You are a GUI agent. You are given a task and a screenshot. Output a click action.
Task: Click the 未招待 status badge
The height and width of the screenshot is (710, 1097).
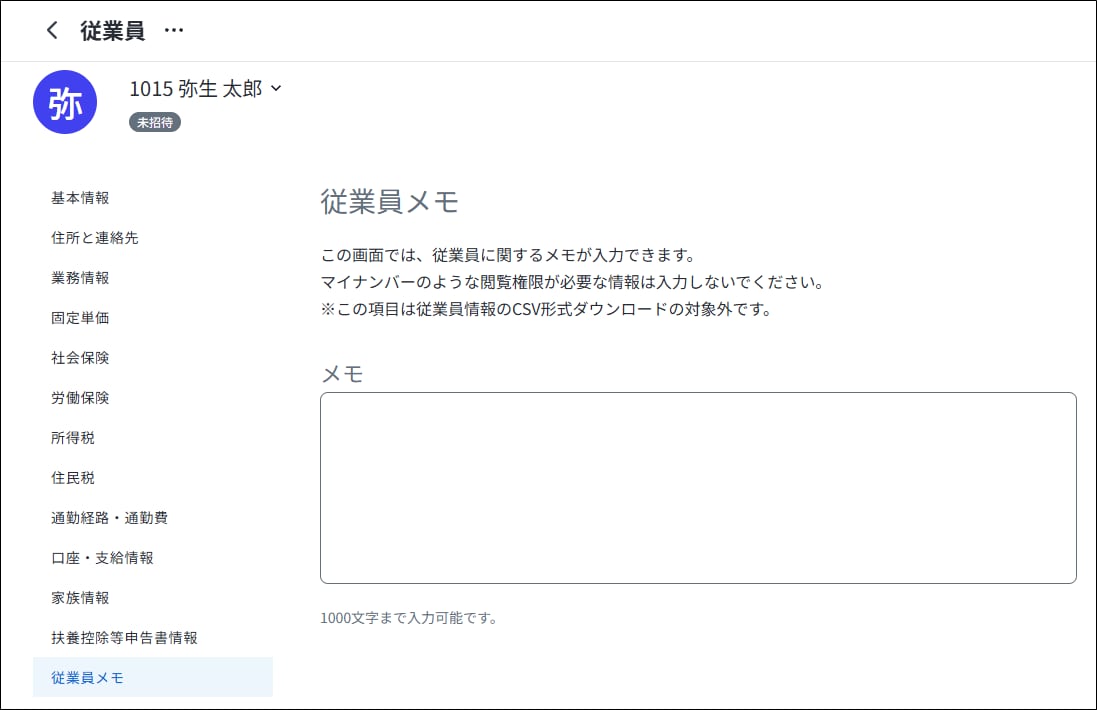pyautogui.click(x=155, y=122)
